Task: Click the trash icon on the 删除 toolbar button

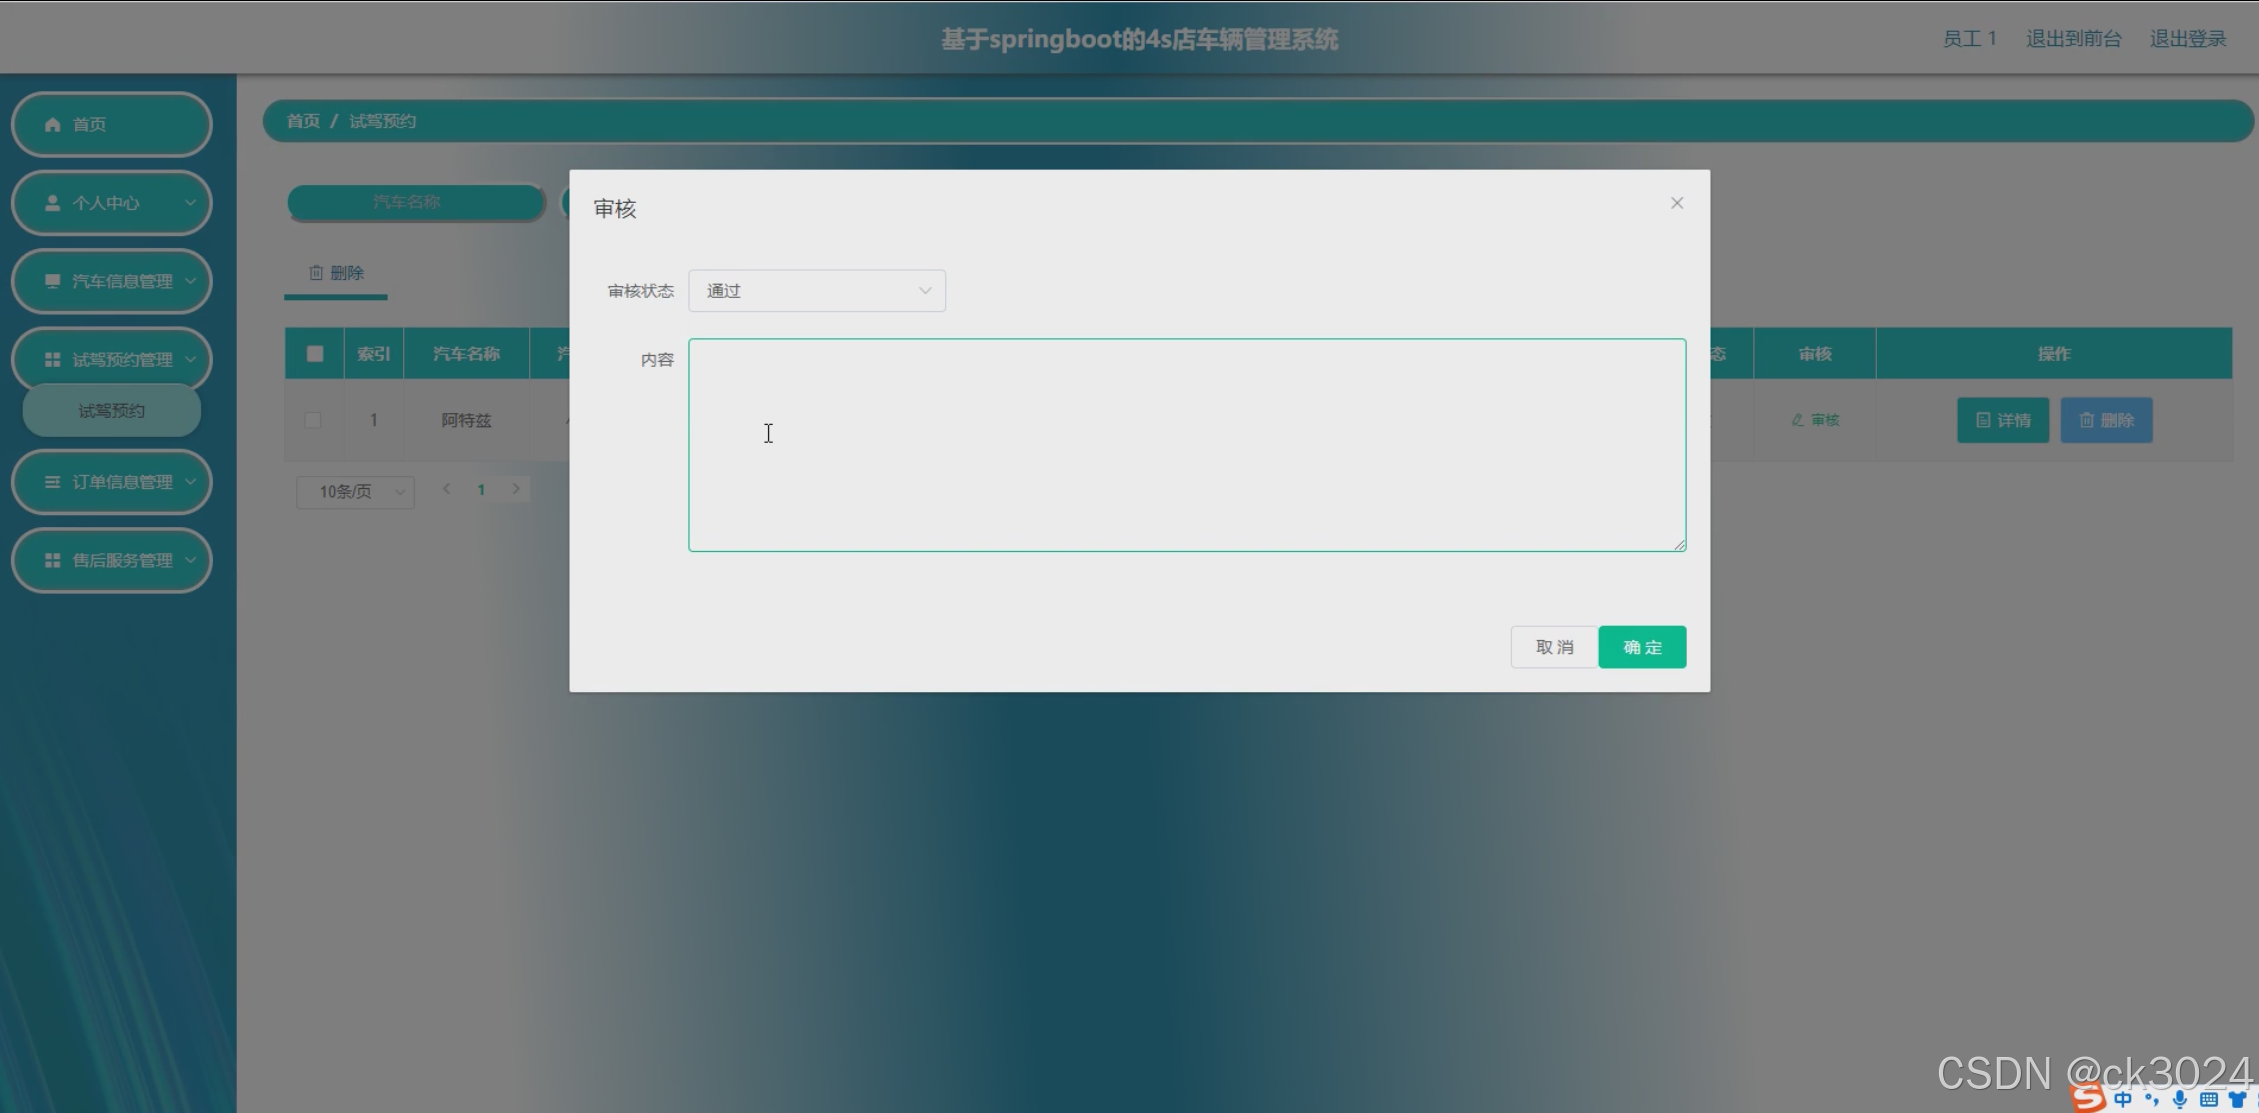Action: tap(316, 271)
